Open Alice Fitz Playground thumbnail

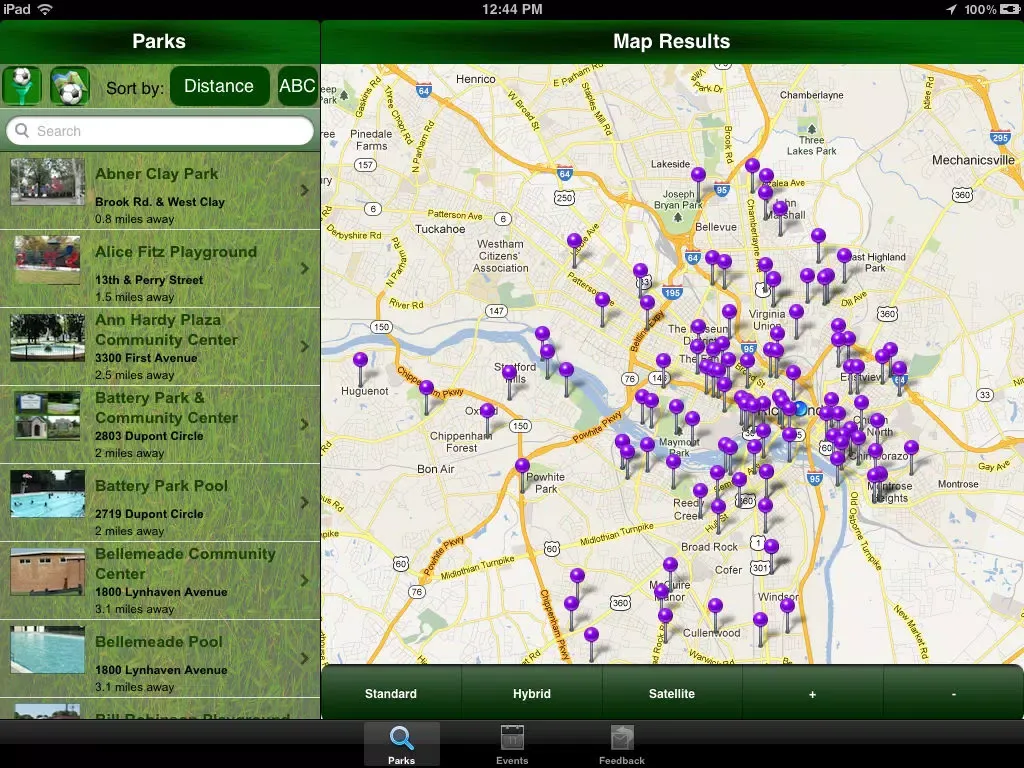pos(48,260)
